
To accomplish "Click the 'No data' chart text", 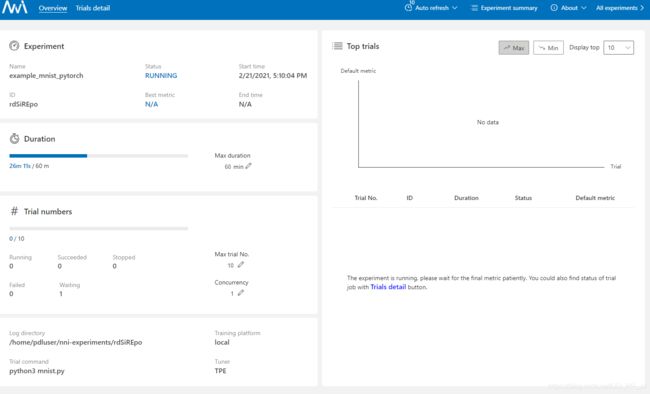I will click(488, 122).
